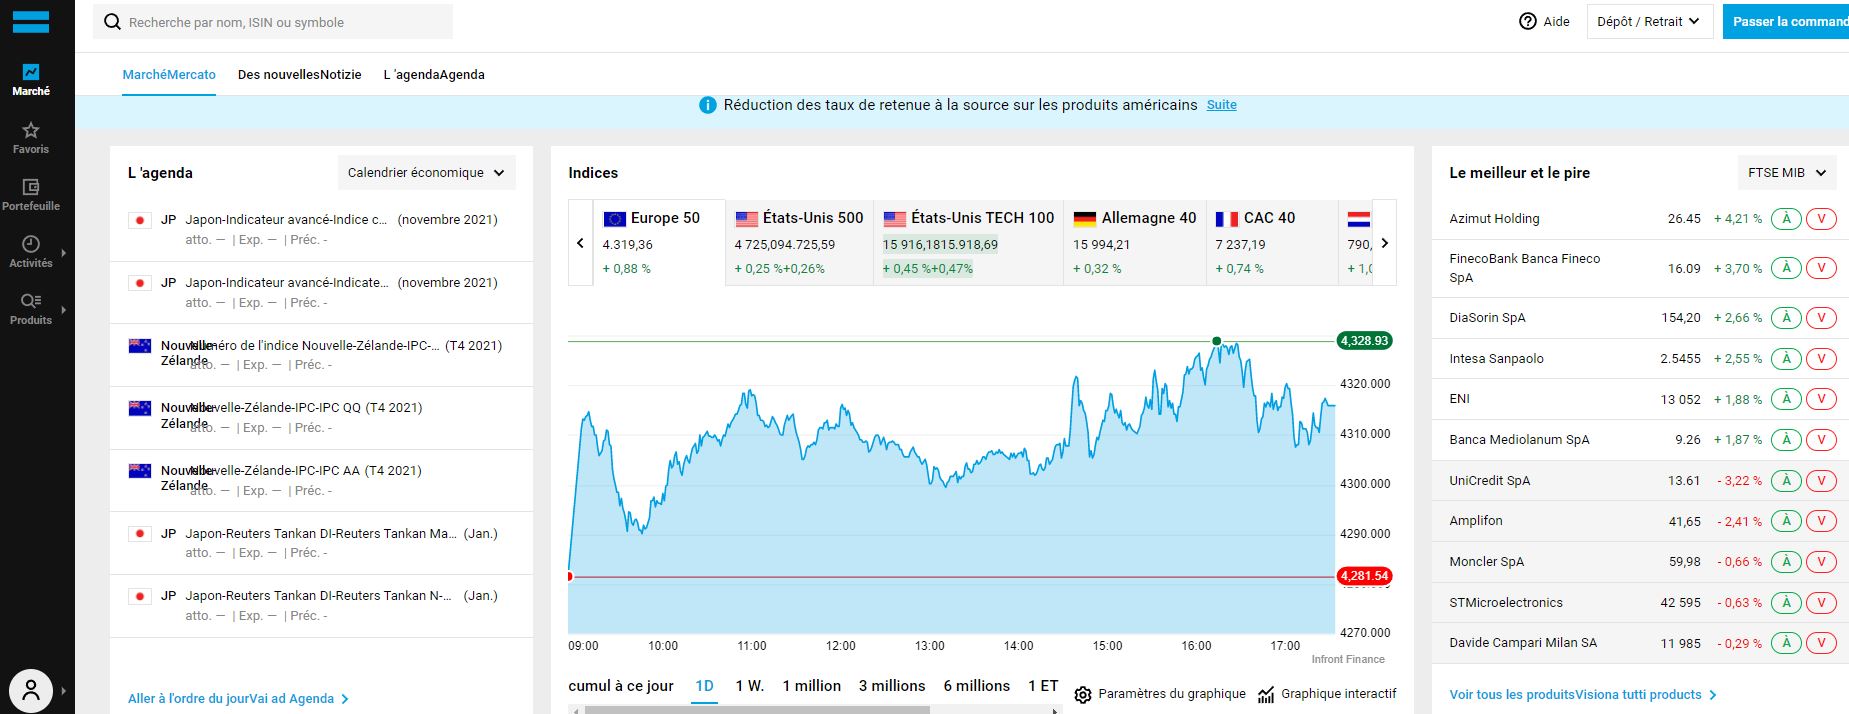1849x714 pixels.
Task: Select the 1D chart period
Action: coord(704,686)
